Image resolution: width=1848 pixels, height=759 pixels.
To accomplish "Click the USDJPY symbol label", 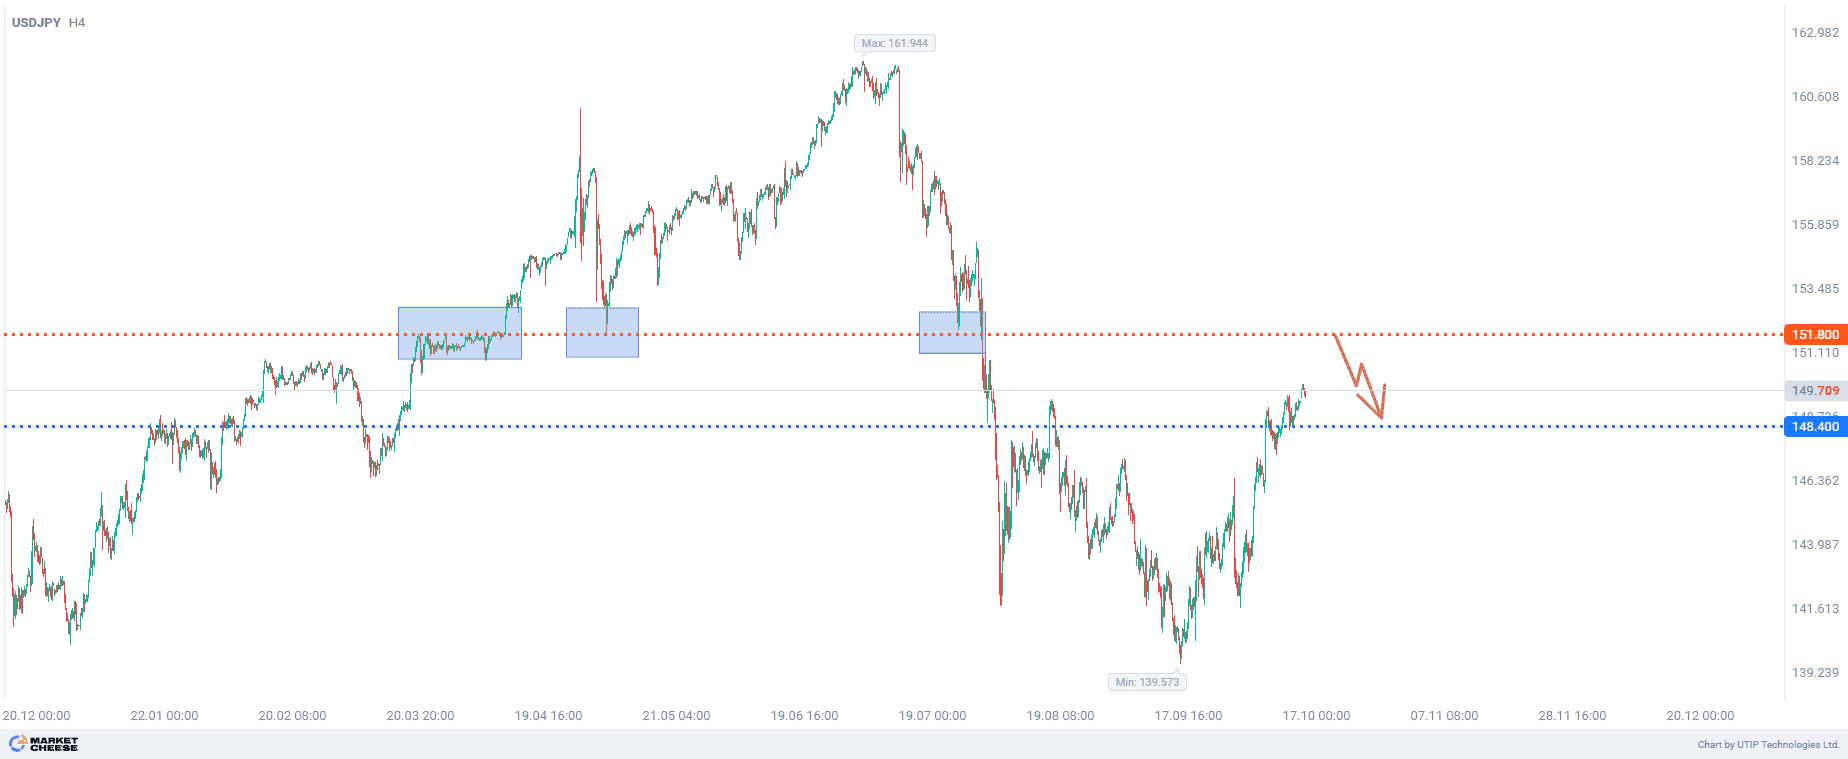I will click(36, 23).
